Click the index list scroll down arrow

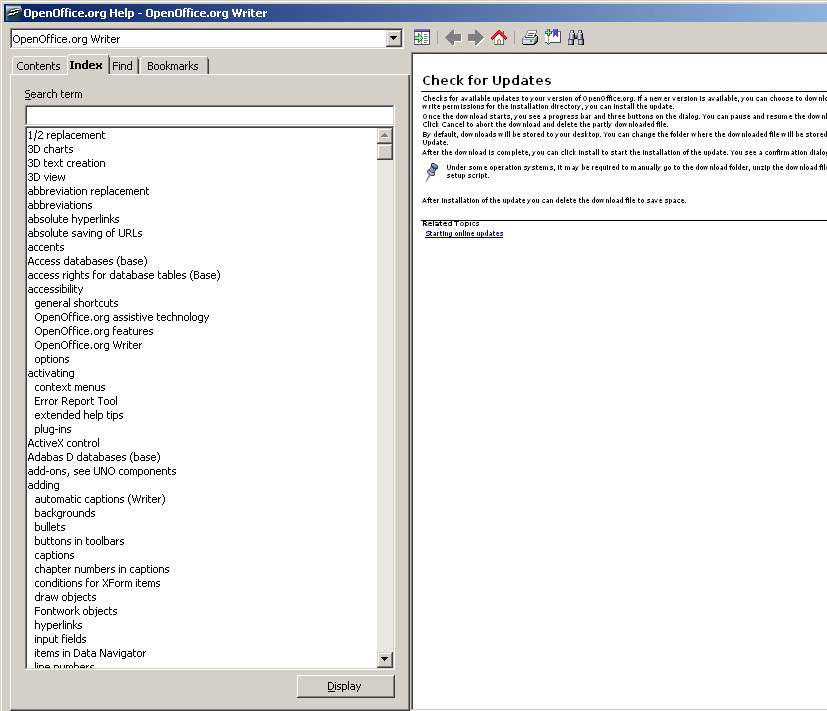(x=385, y=659)
